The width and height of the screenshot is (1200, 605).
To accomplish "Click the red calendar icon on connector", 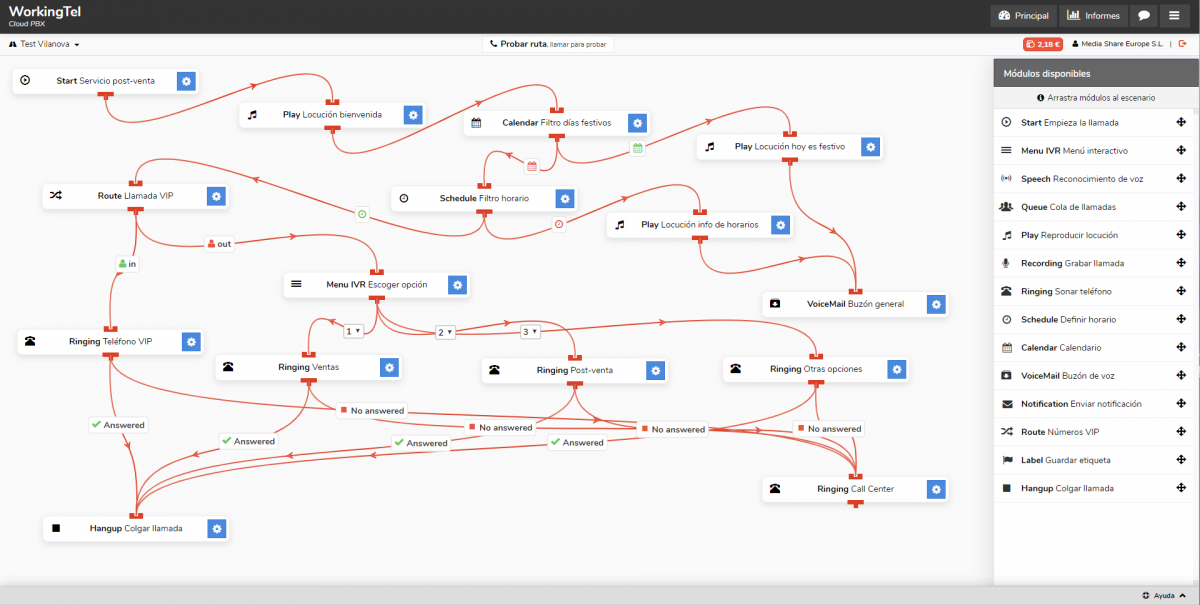I will tap(532, 166).
